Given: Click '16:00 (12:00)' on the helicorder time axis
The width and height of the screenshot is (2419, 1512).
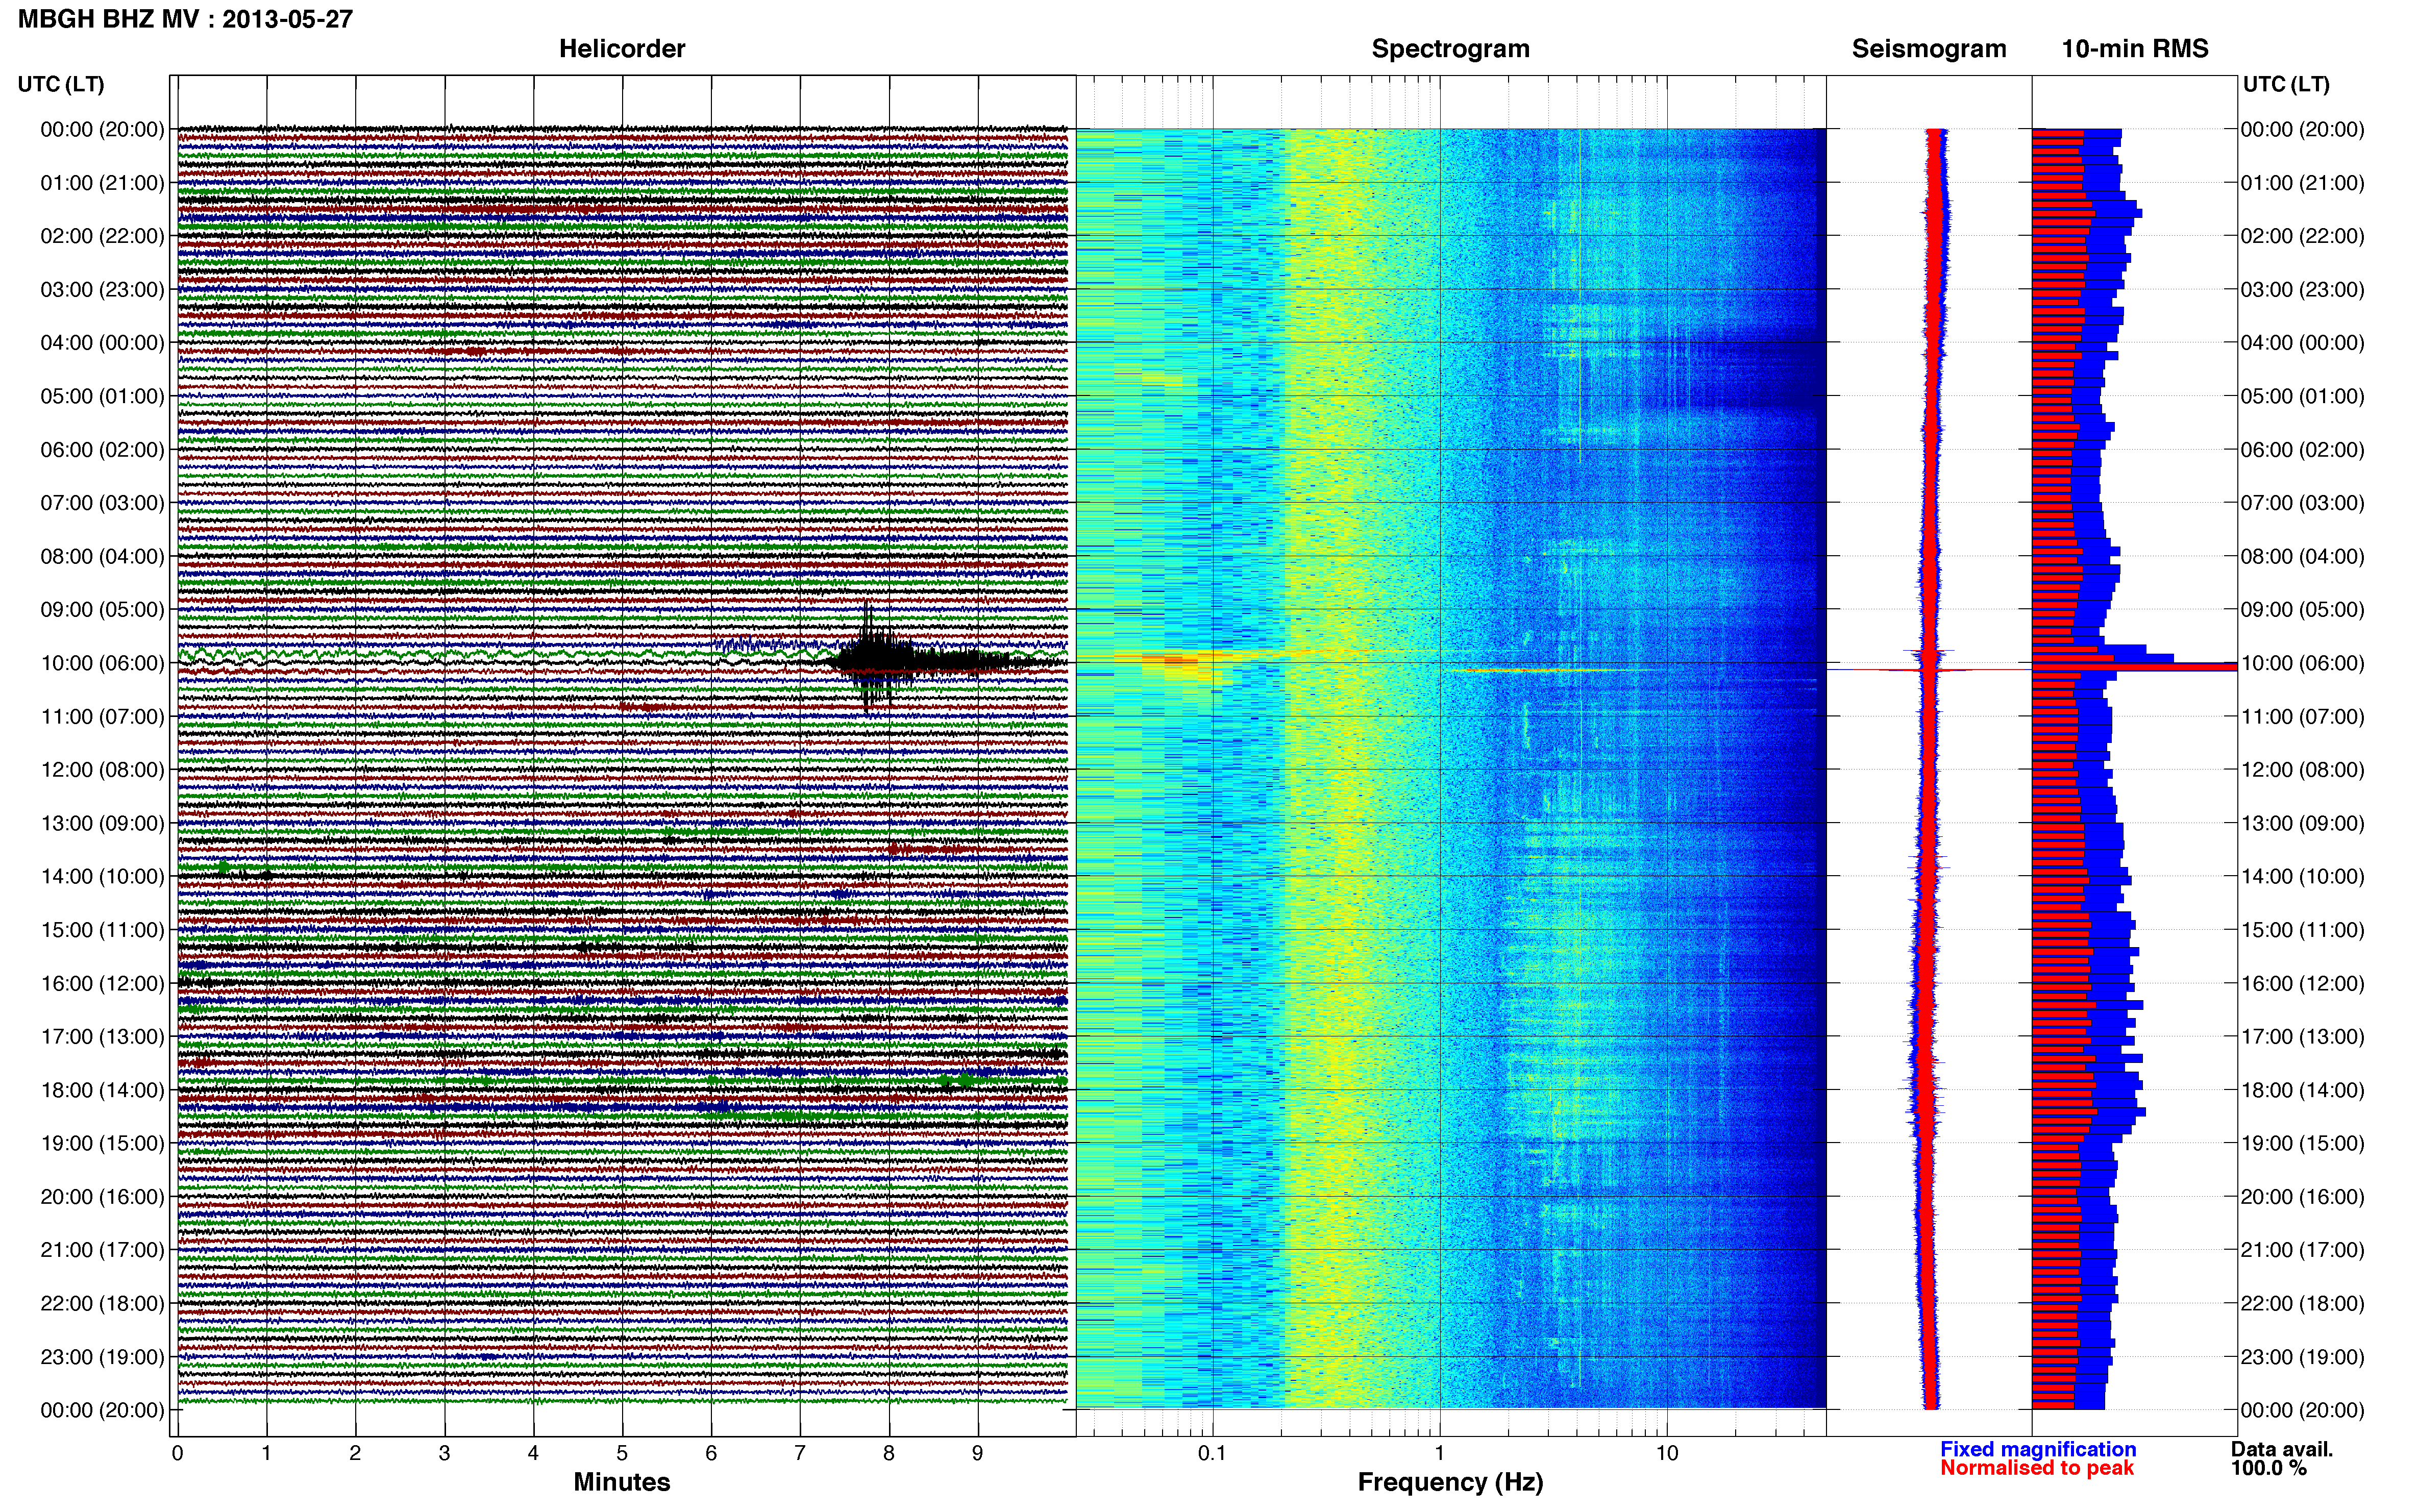Looking at the screenshot, I should click(x=102, y=983).
